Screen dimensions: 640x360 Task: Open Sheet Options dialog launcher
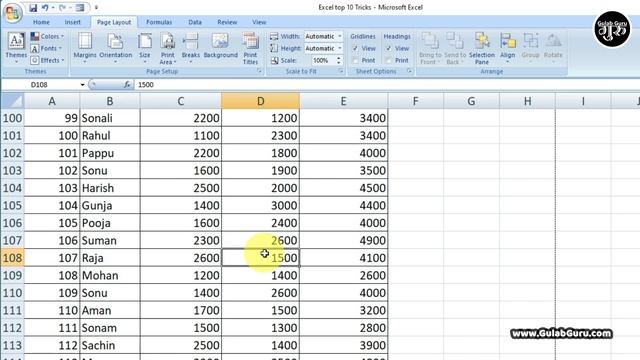(x=409, y=71)
